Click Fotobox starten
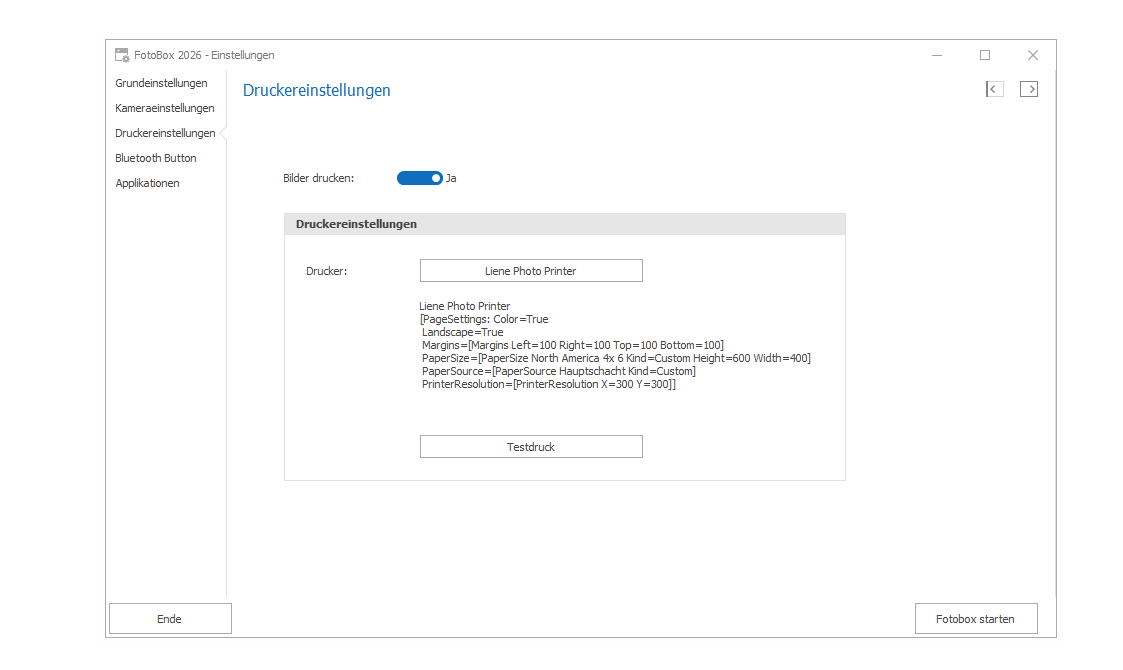 pyautogui.click(x=976, y=618)
